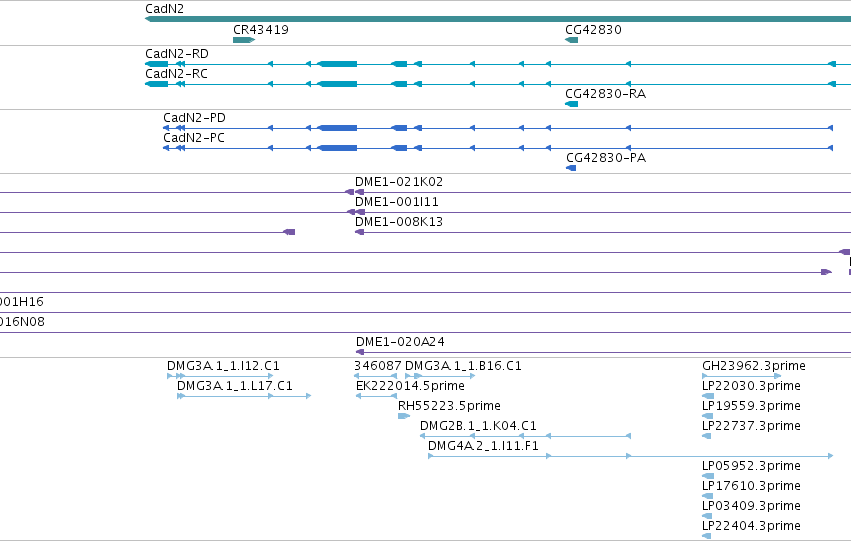The image size is (851, 541).
Task: Select the CR43419 label
Action: tap(261, 29)
